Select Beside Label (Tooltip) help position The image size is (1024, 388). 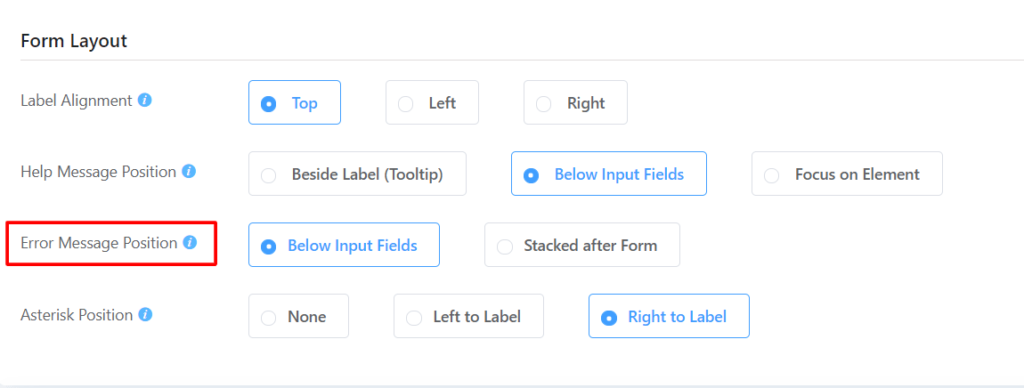click(357, 174)
